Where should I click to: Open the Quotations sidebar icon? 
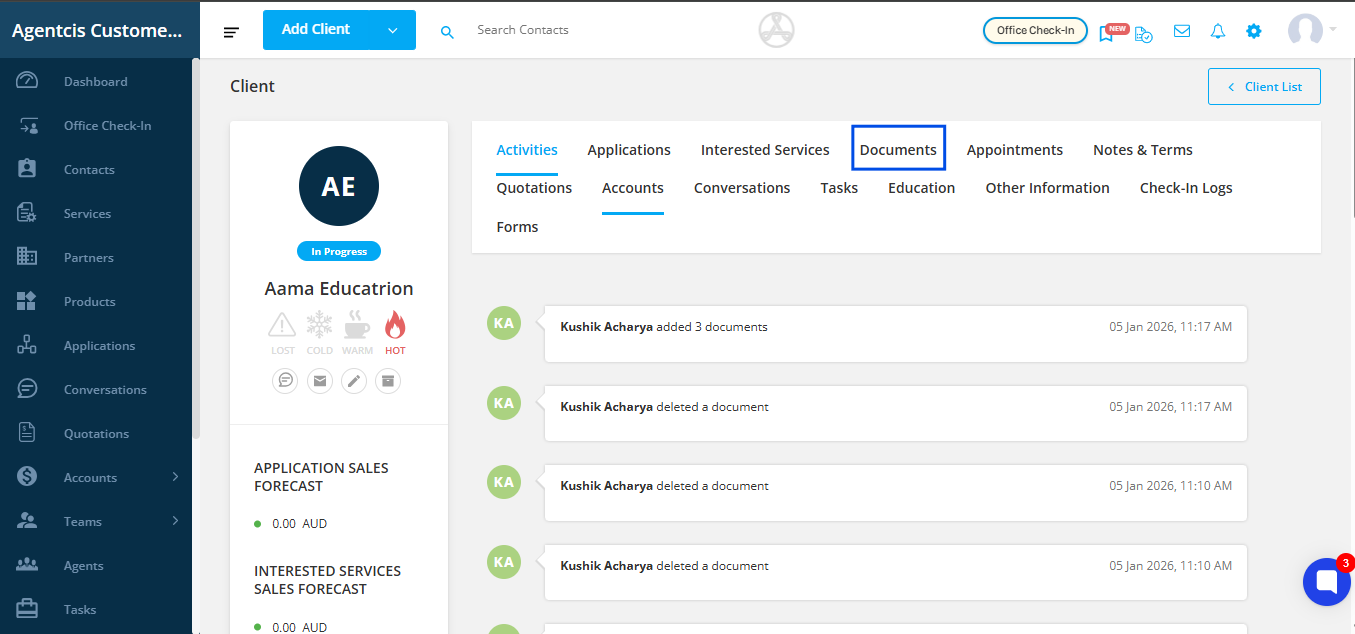point(27,433)
